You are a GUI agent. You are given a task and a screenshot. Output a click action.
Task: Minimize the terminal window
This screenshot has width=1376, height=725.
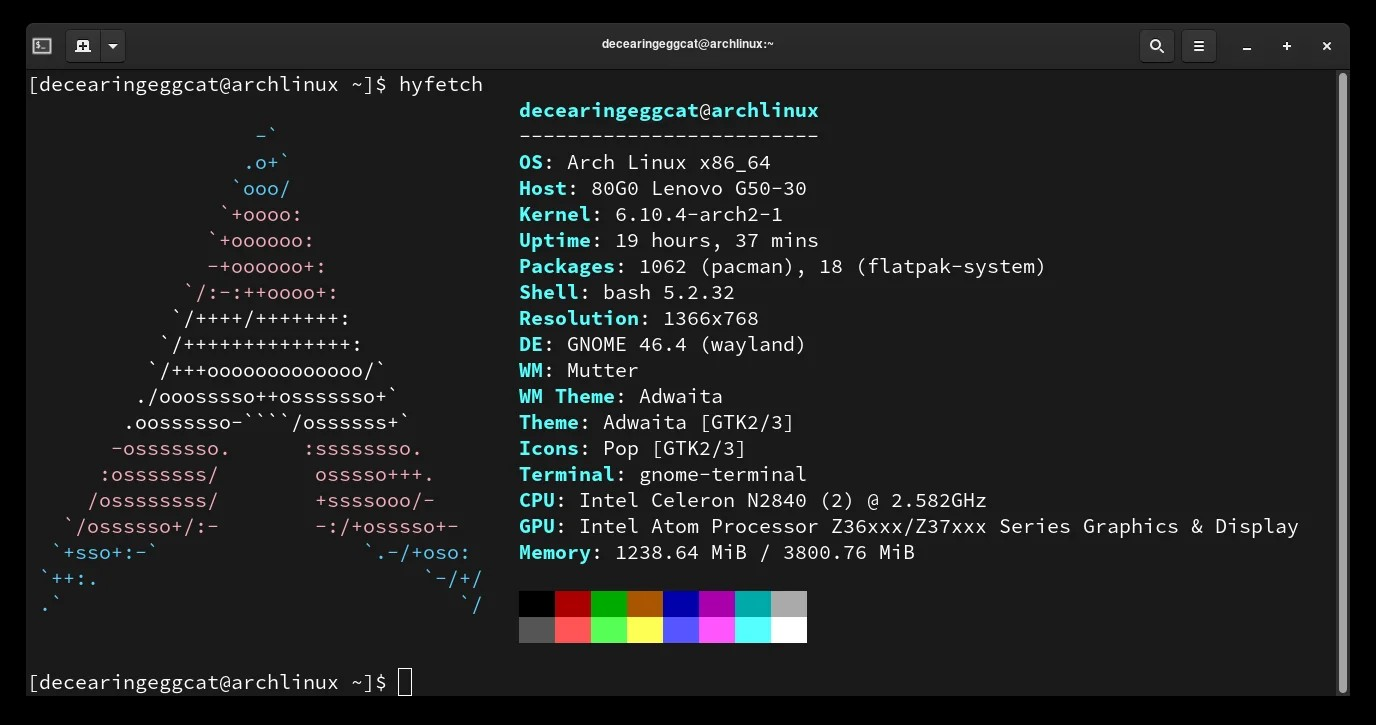(x=1247, y=46)
